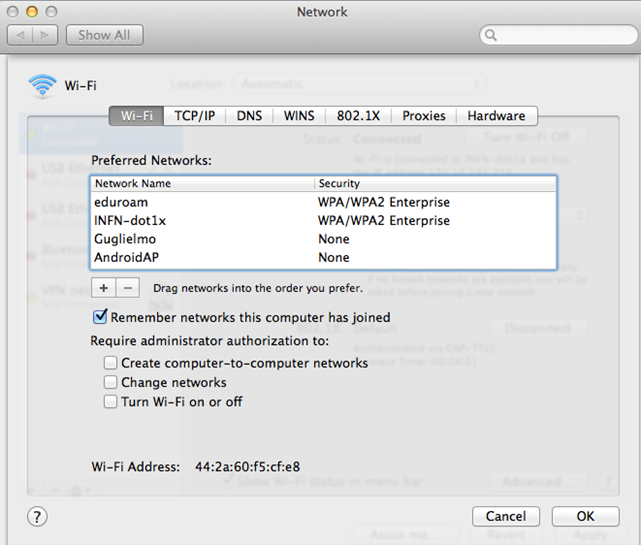Screen dimensions: 641x545
Task: Open the WINS tab
Action: 299,116
